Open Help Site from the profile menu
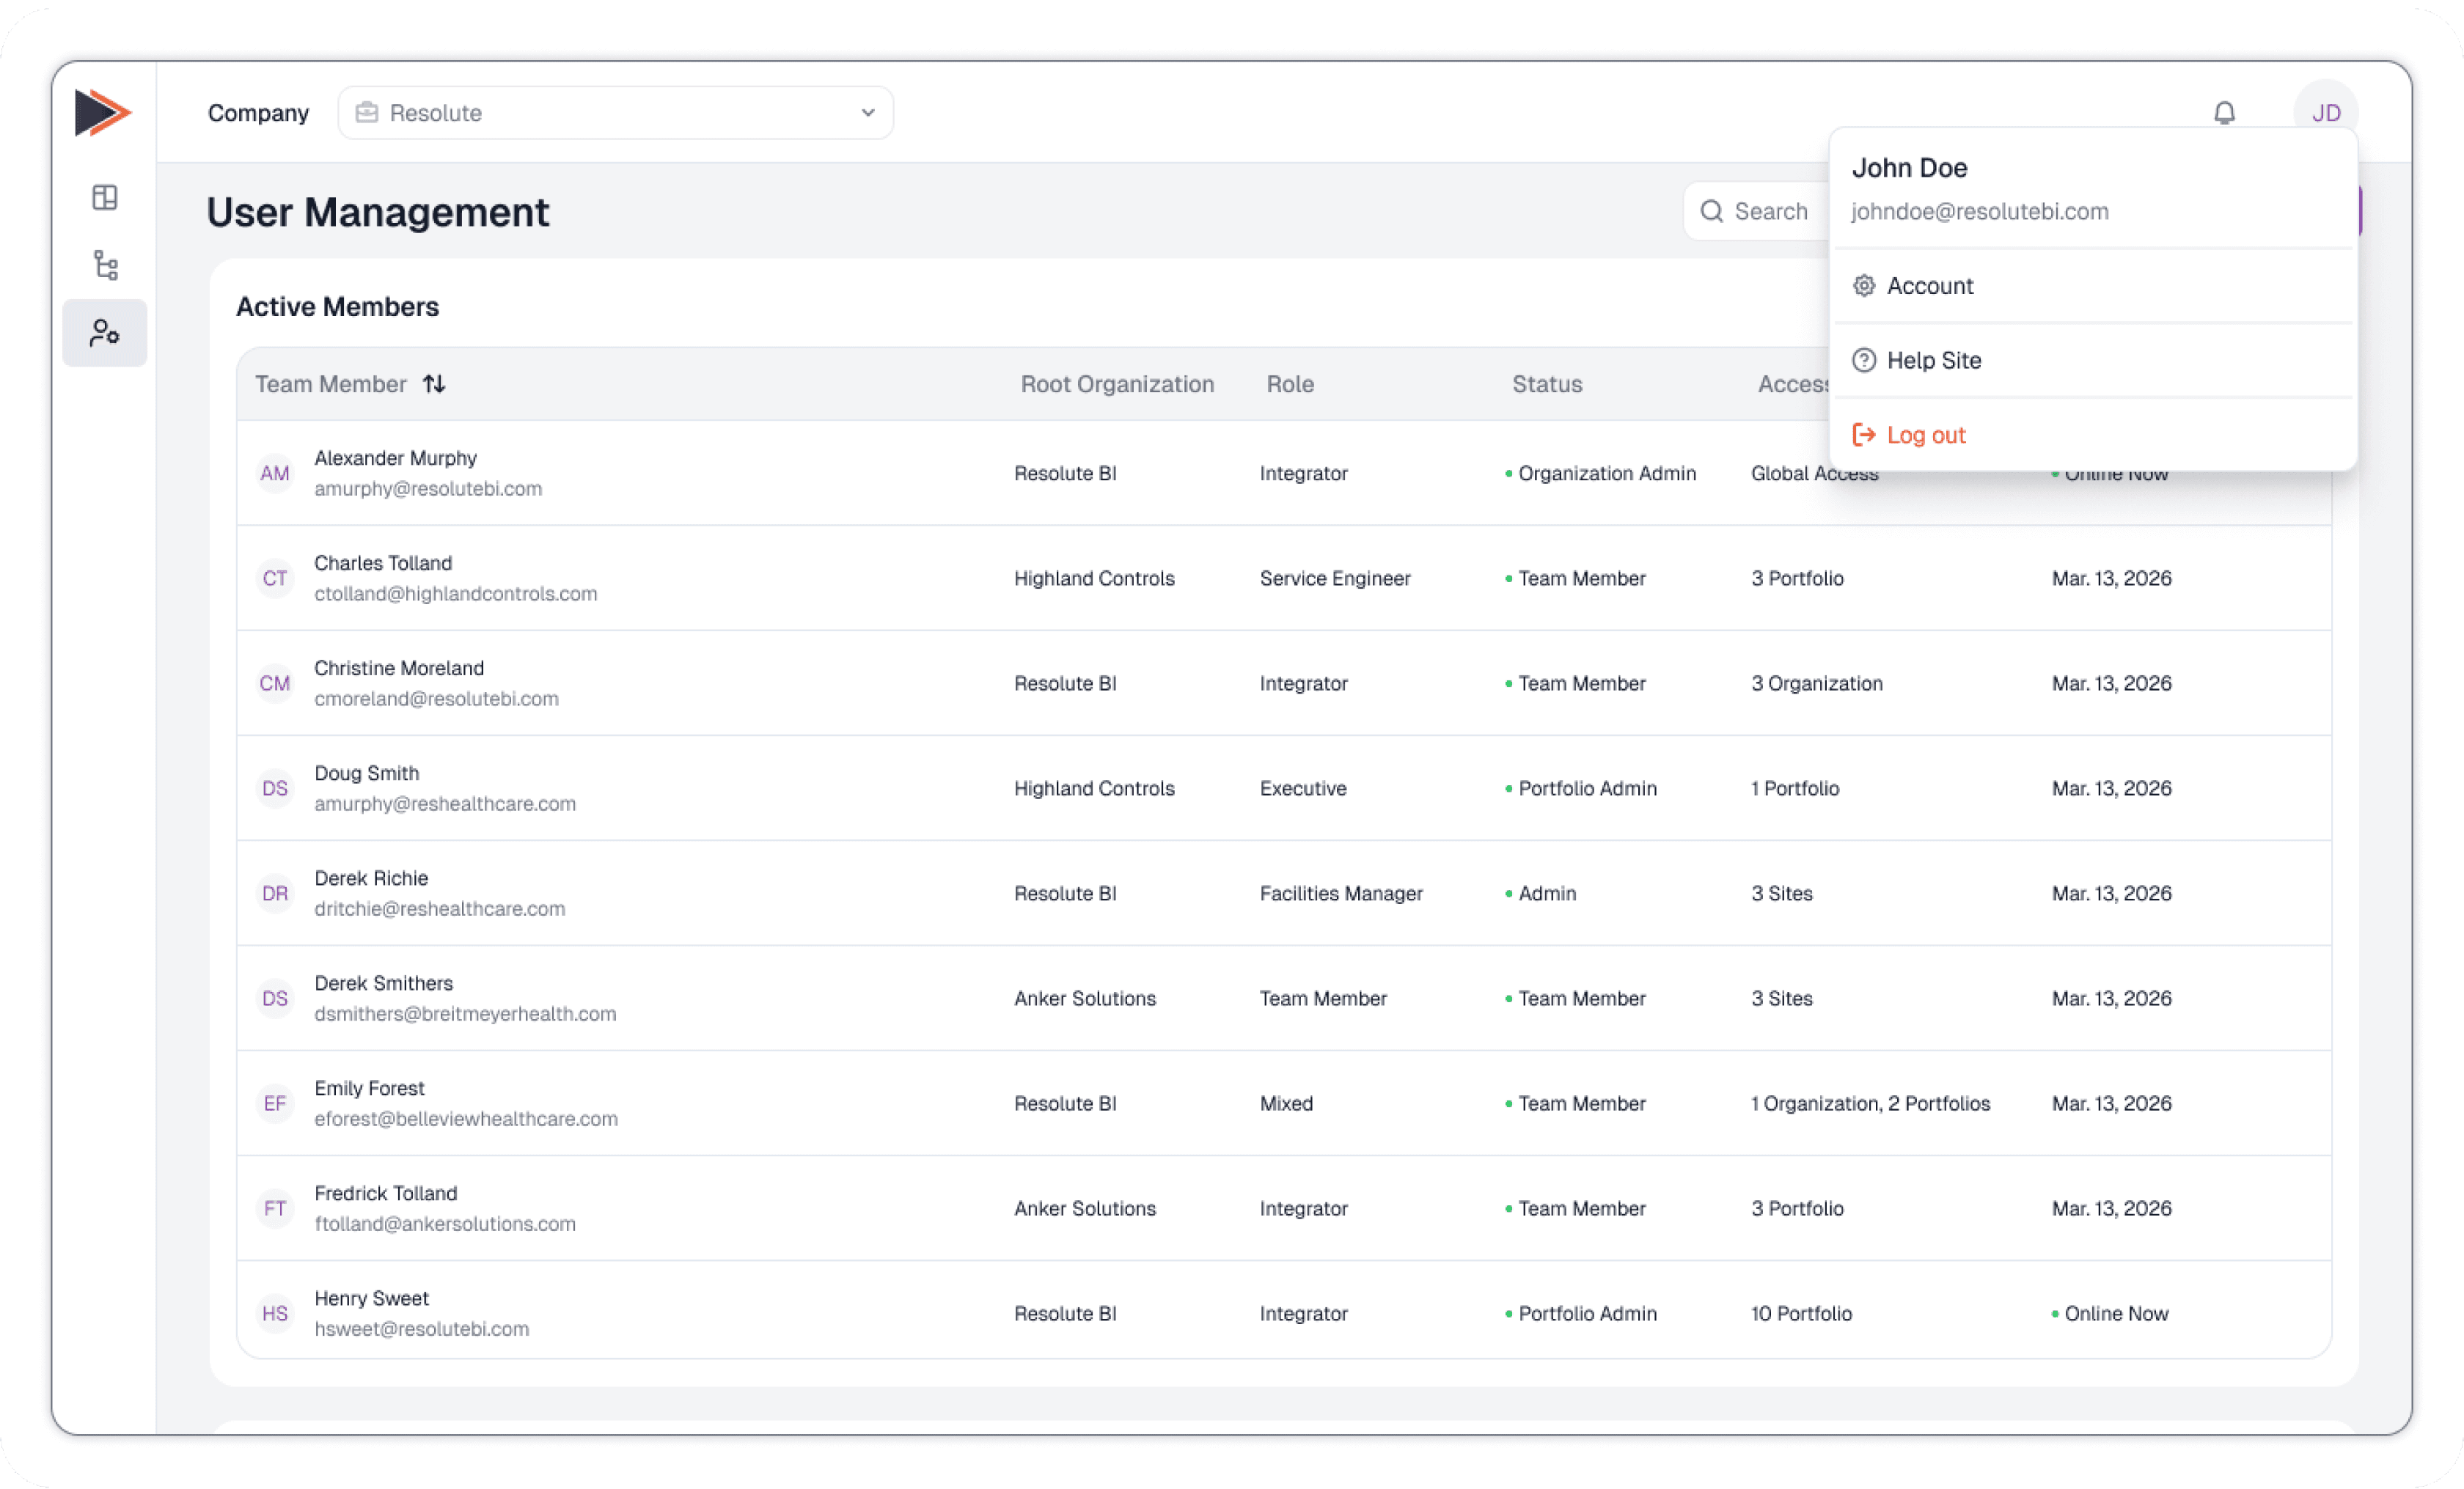Screen dimensions: 2464x1489 (x=1933, y=360)
